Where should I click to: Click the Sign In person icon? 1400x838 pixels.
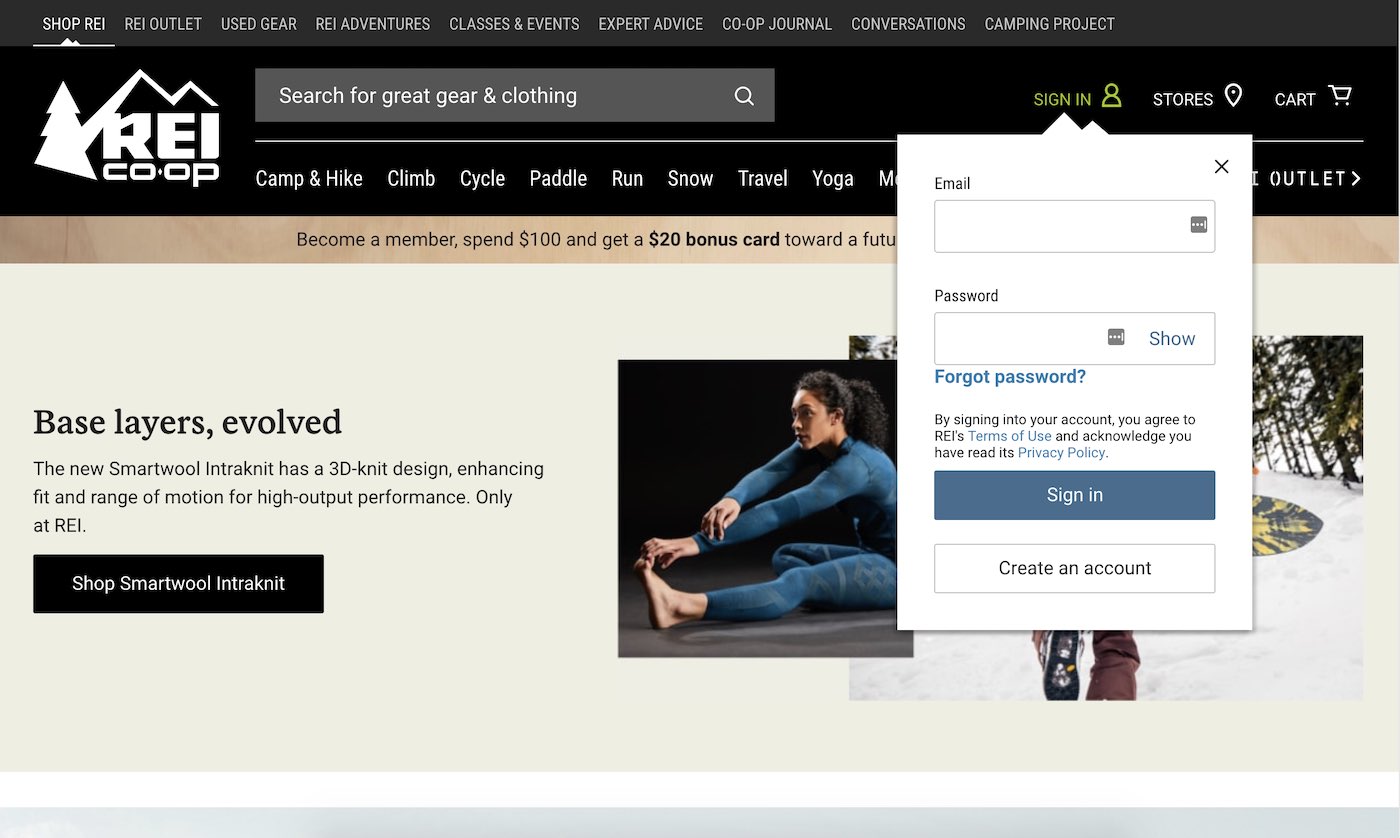(1111, 97)
